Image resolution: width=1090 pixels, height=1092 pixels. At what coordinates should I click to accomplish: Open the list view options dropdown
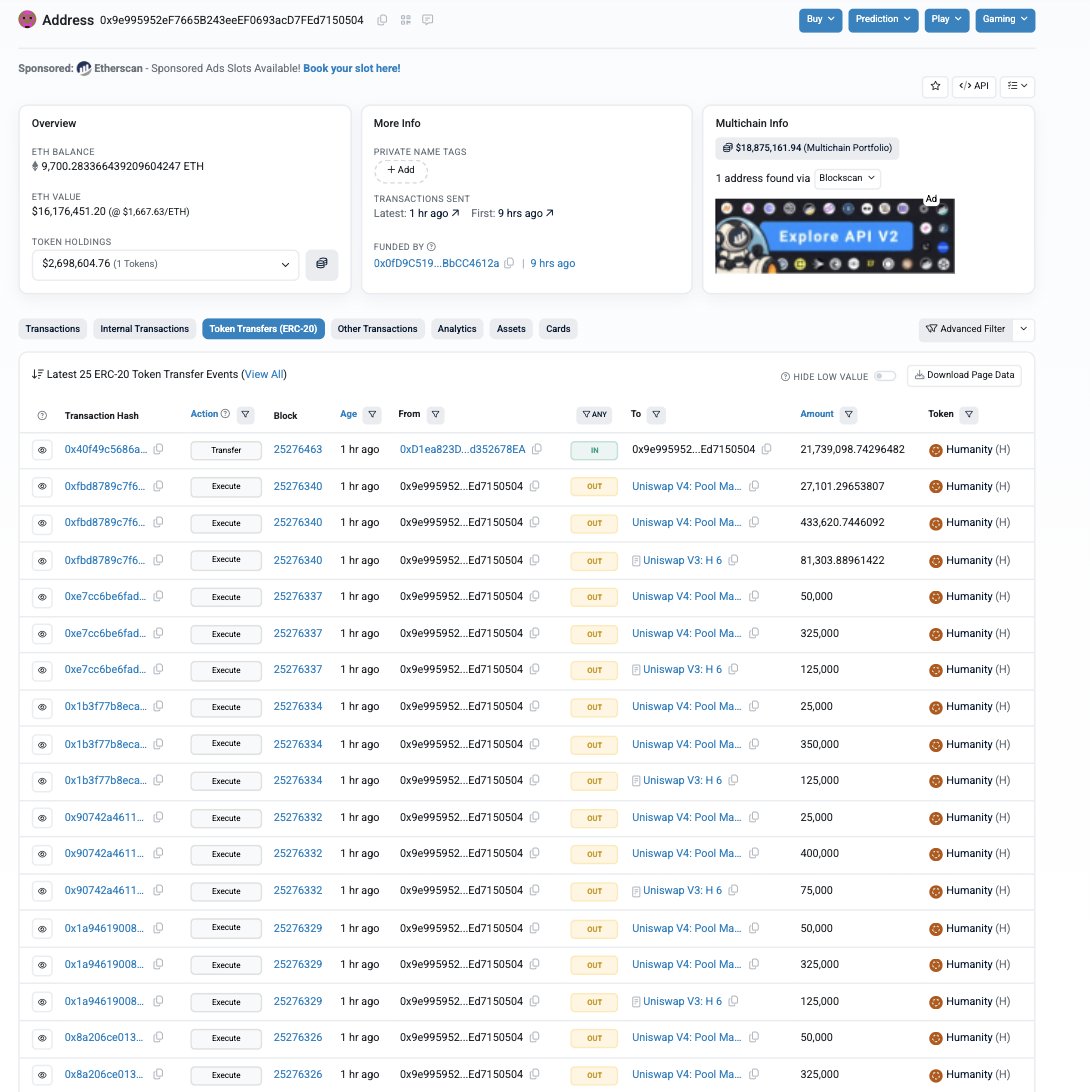pyautogui.click(x=1017, y=86)
